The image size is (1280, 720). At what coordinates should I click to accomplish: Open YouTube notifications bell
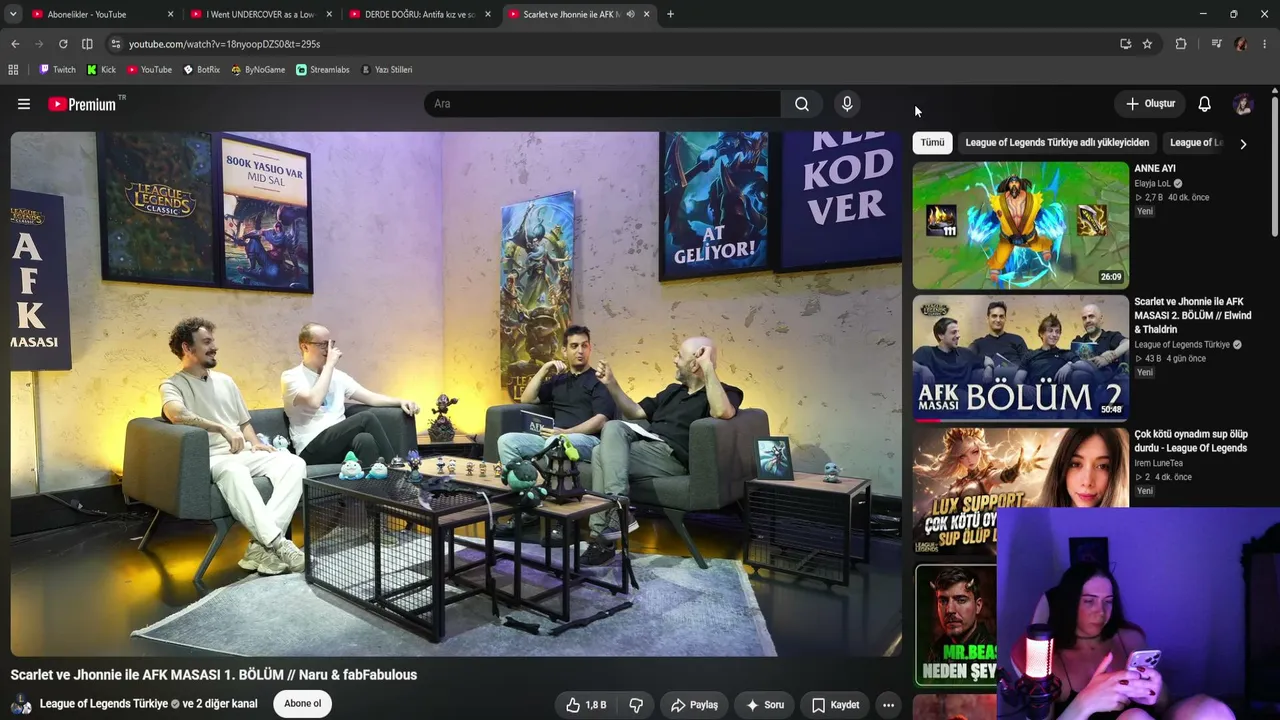(x=1205, y=104)
